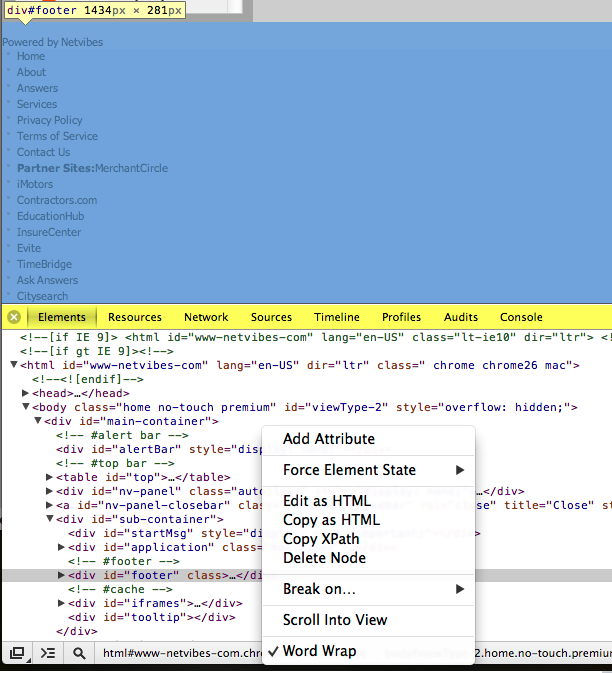The width and height of the screenshot is (612, 673).
Task: Select Scroll Into View
Action: pos(369,620)
